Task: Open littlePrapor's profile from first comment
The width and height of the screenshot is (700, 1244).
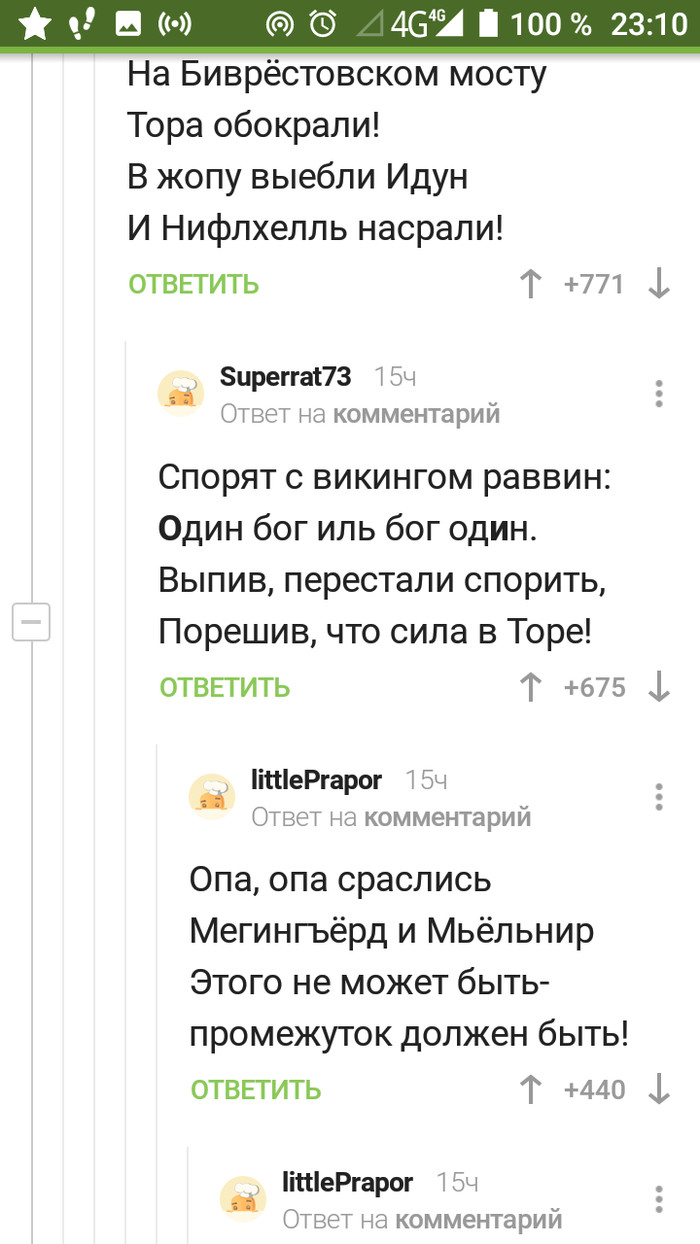Action: click(x=316, y=780)
